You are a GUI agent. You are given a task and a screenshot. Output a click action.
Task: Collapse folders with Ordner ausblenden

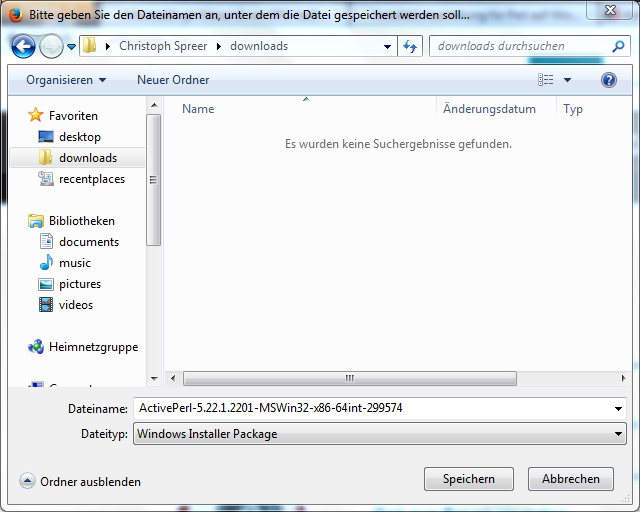[80, 482]
